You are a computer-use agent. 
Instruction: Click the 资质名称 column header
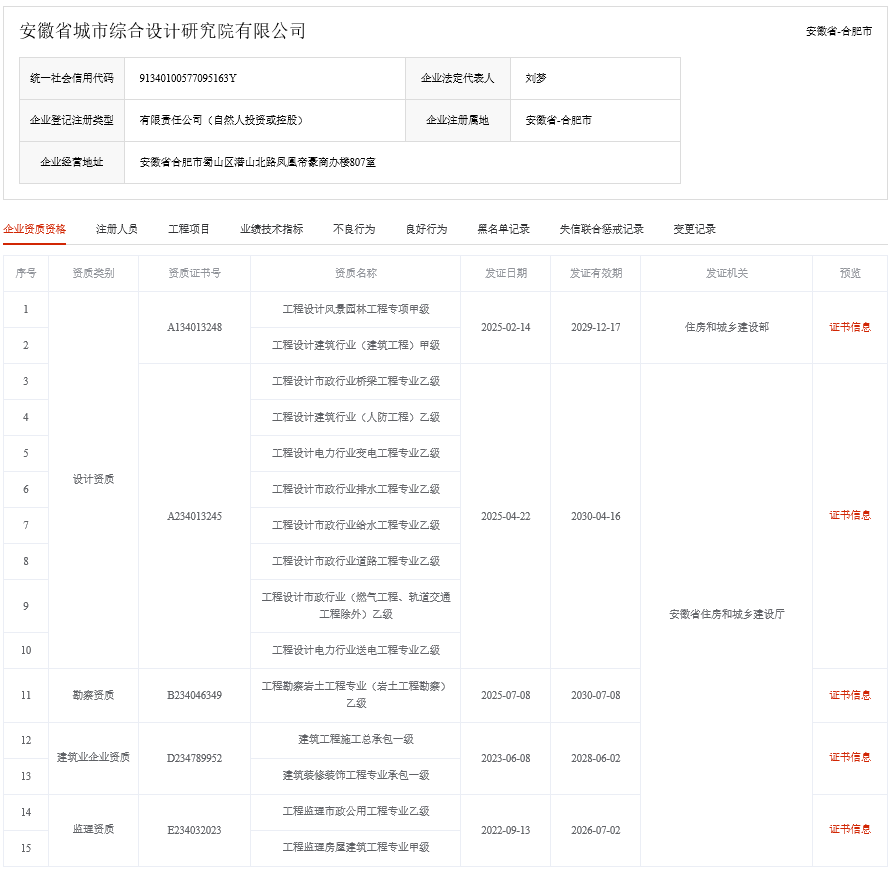[x=355, y=273]
